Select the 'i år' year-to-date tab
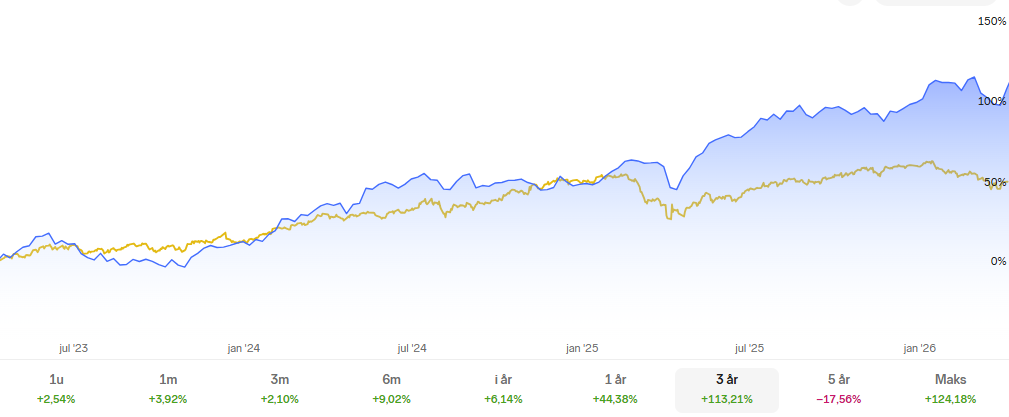1009x417 pixels. [503, 389]
